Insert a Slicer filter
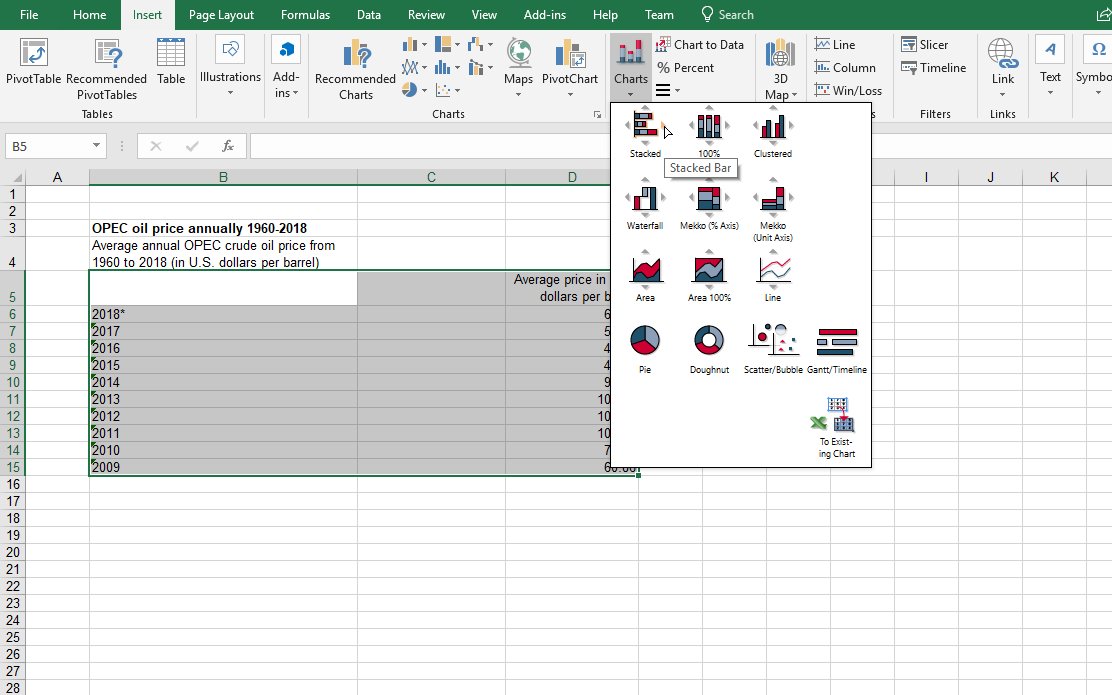Image resolution: width=1112 pixels, height=695 pixels. point(924,45)
